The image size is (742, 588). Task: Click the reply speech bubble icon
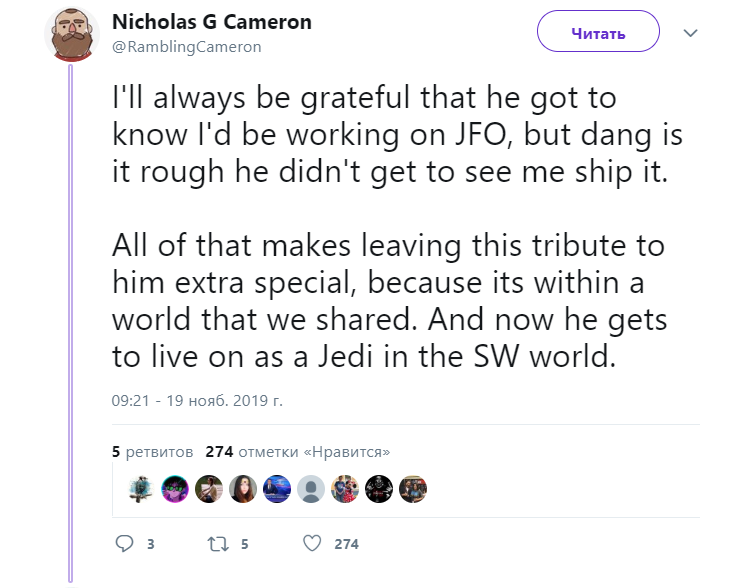(x=125, y=544)
